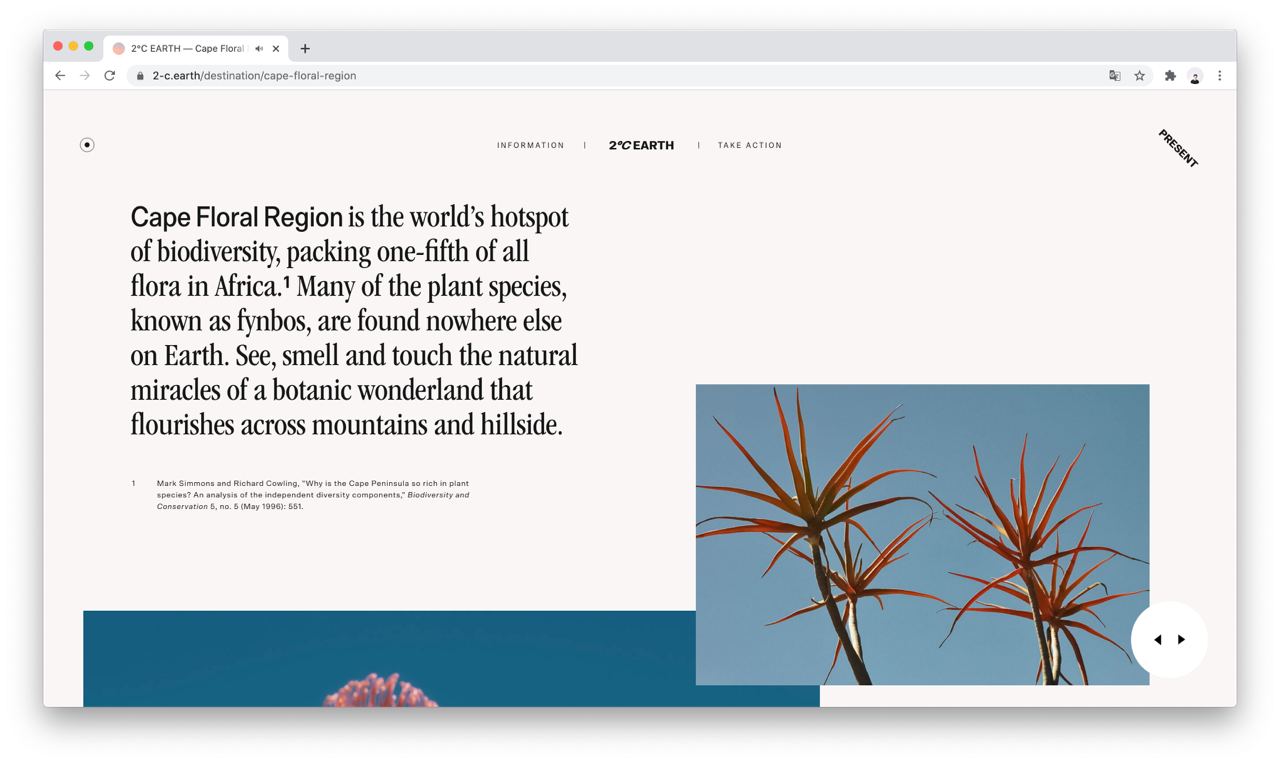Click the "Cape Floral Region" heading text

pos(236,217)
